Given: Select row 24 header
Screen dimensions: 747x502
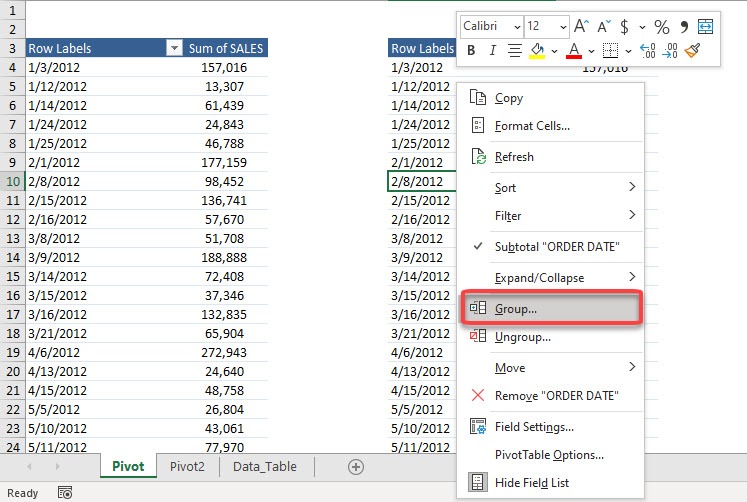Looking at the screenshot, I should pos(12,447).
